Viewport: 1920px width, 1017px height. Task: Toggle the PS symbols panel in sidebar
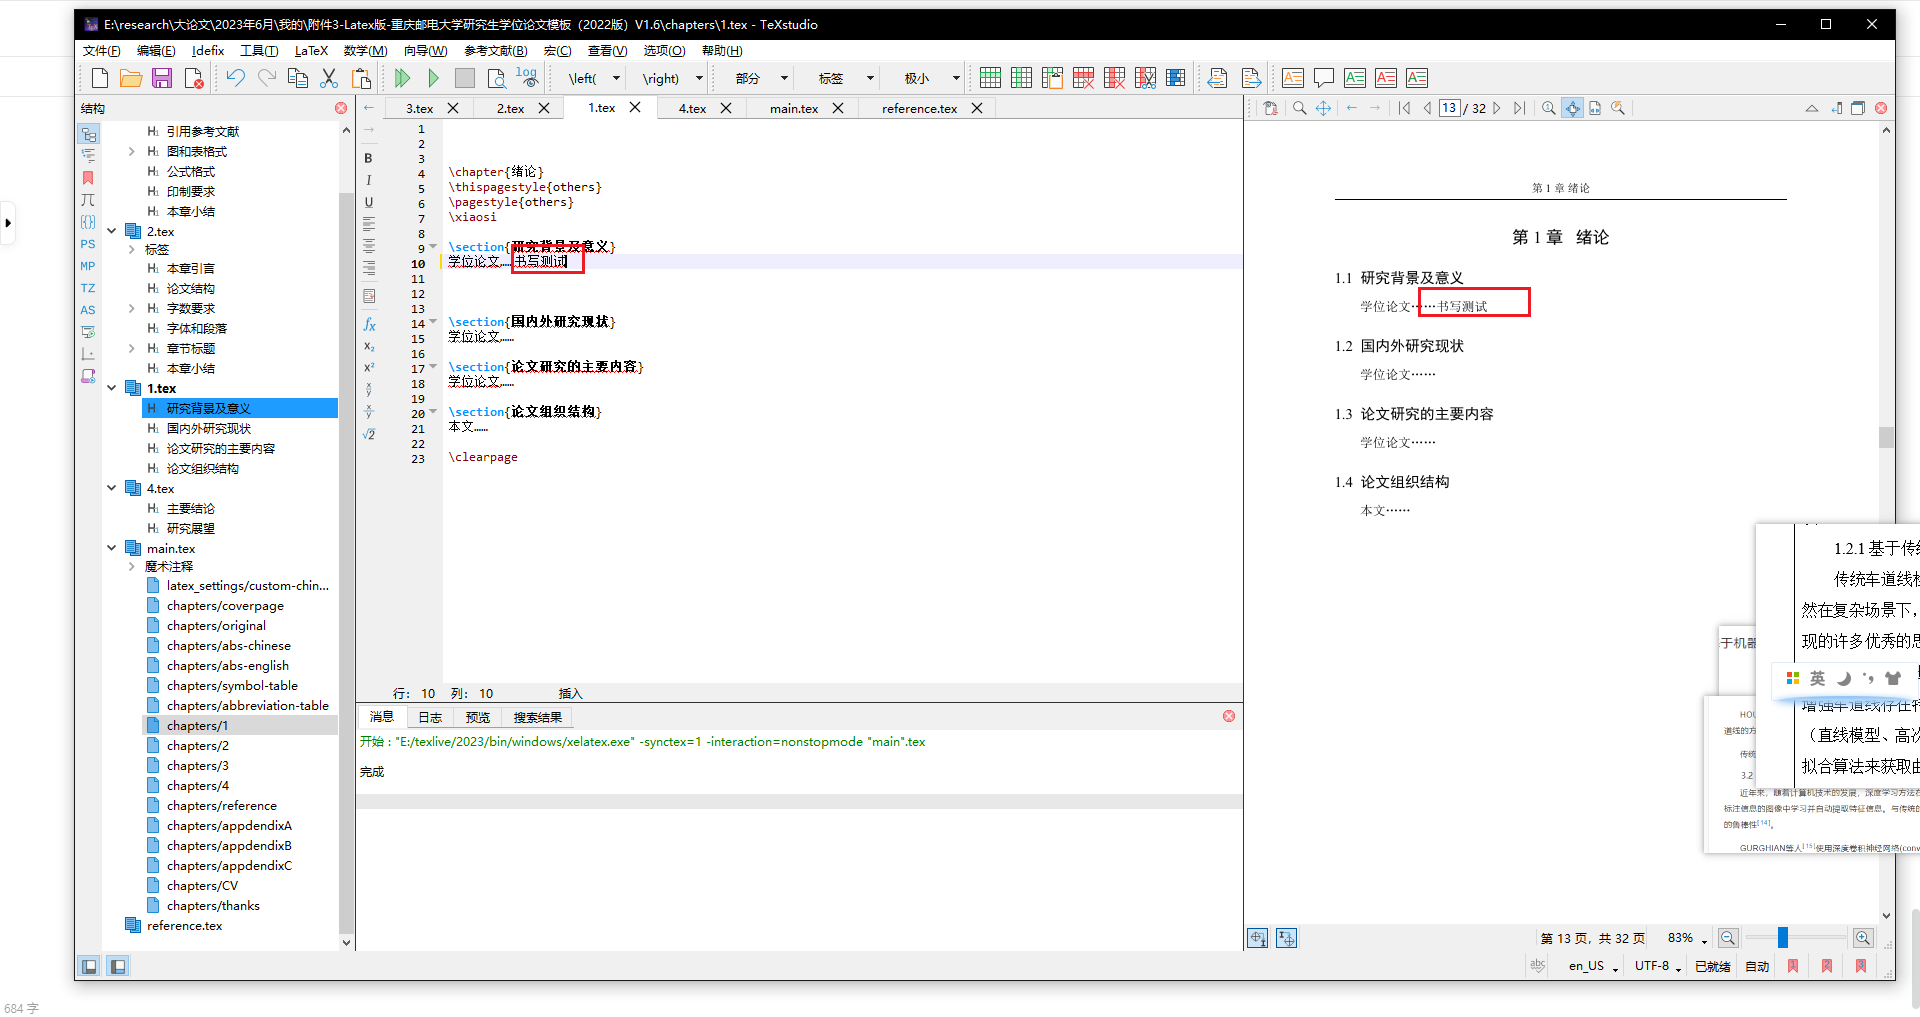click(88, 244)
